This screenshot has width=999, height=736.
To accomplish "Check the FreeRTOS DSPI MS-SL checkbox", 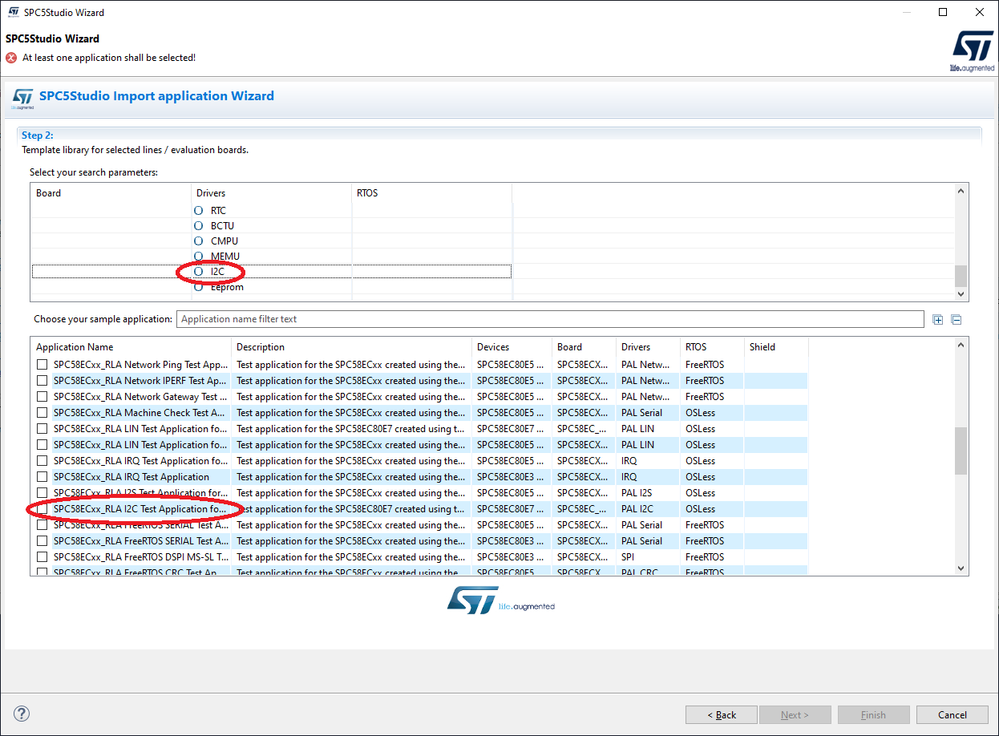I will coord(42,557).
